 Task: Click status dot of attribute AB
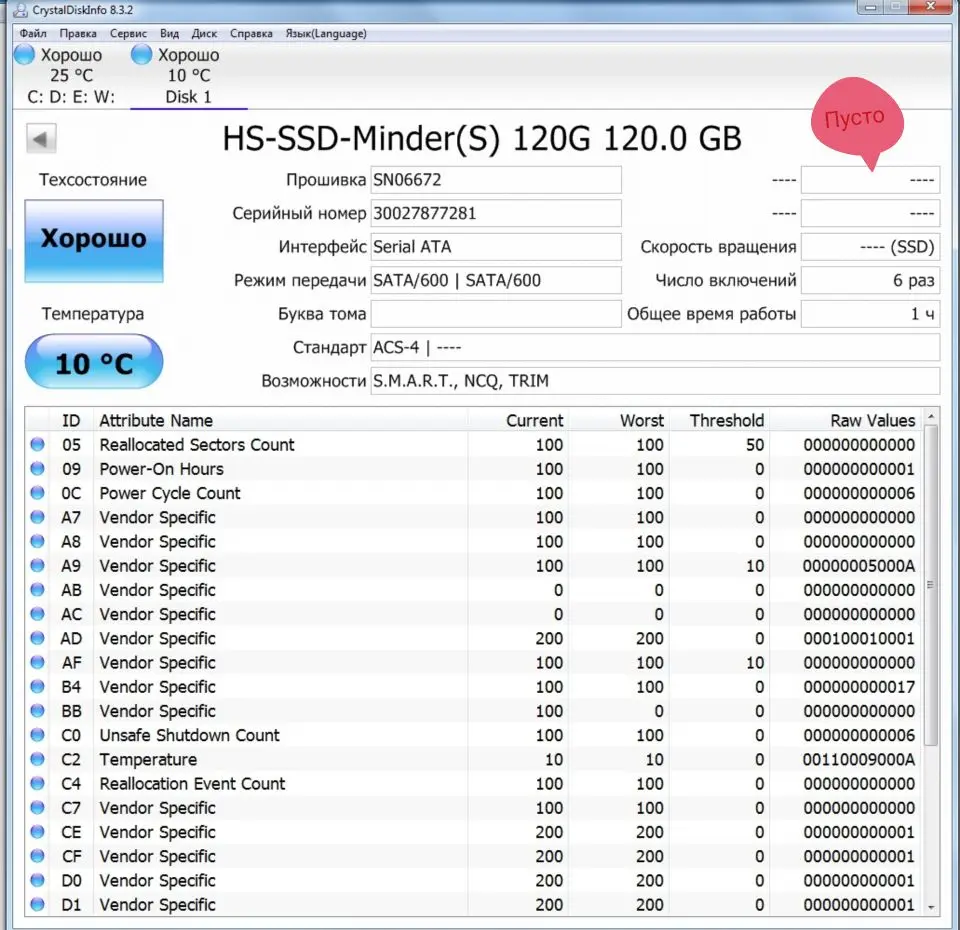click(x=37, y=589)
